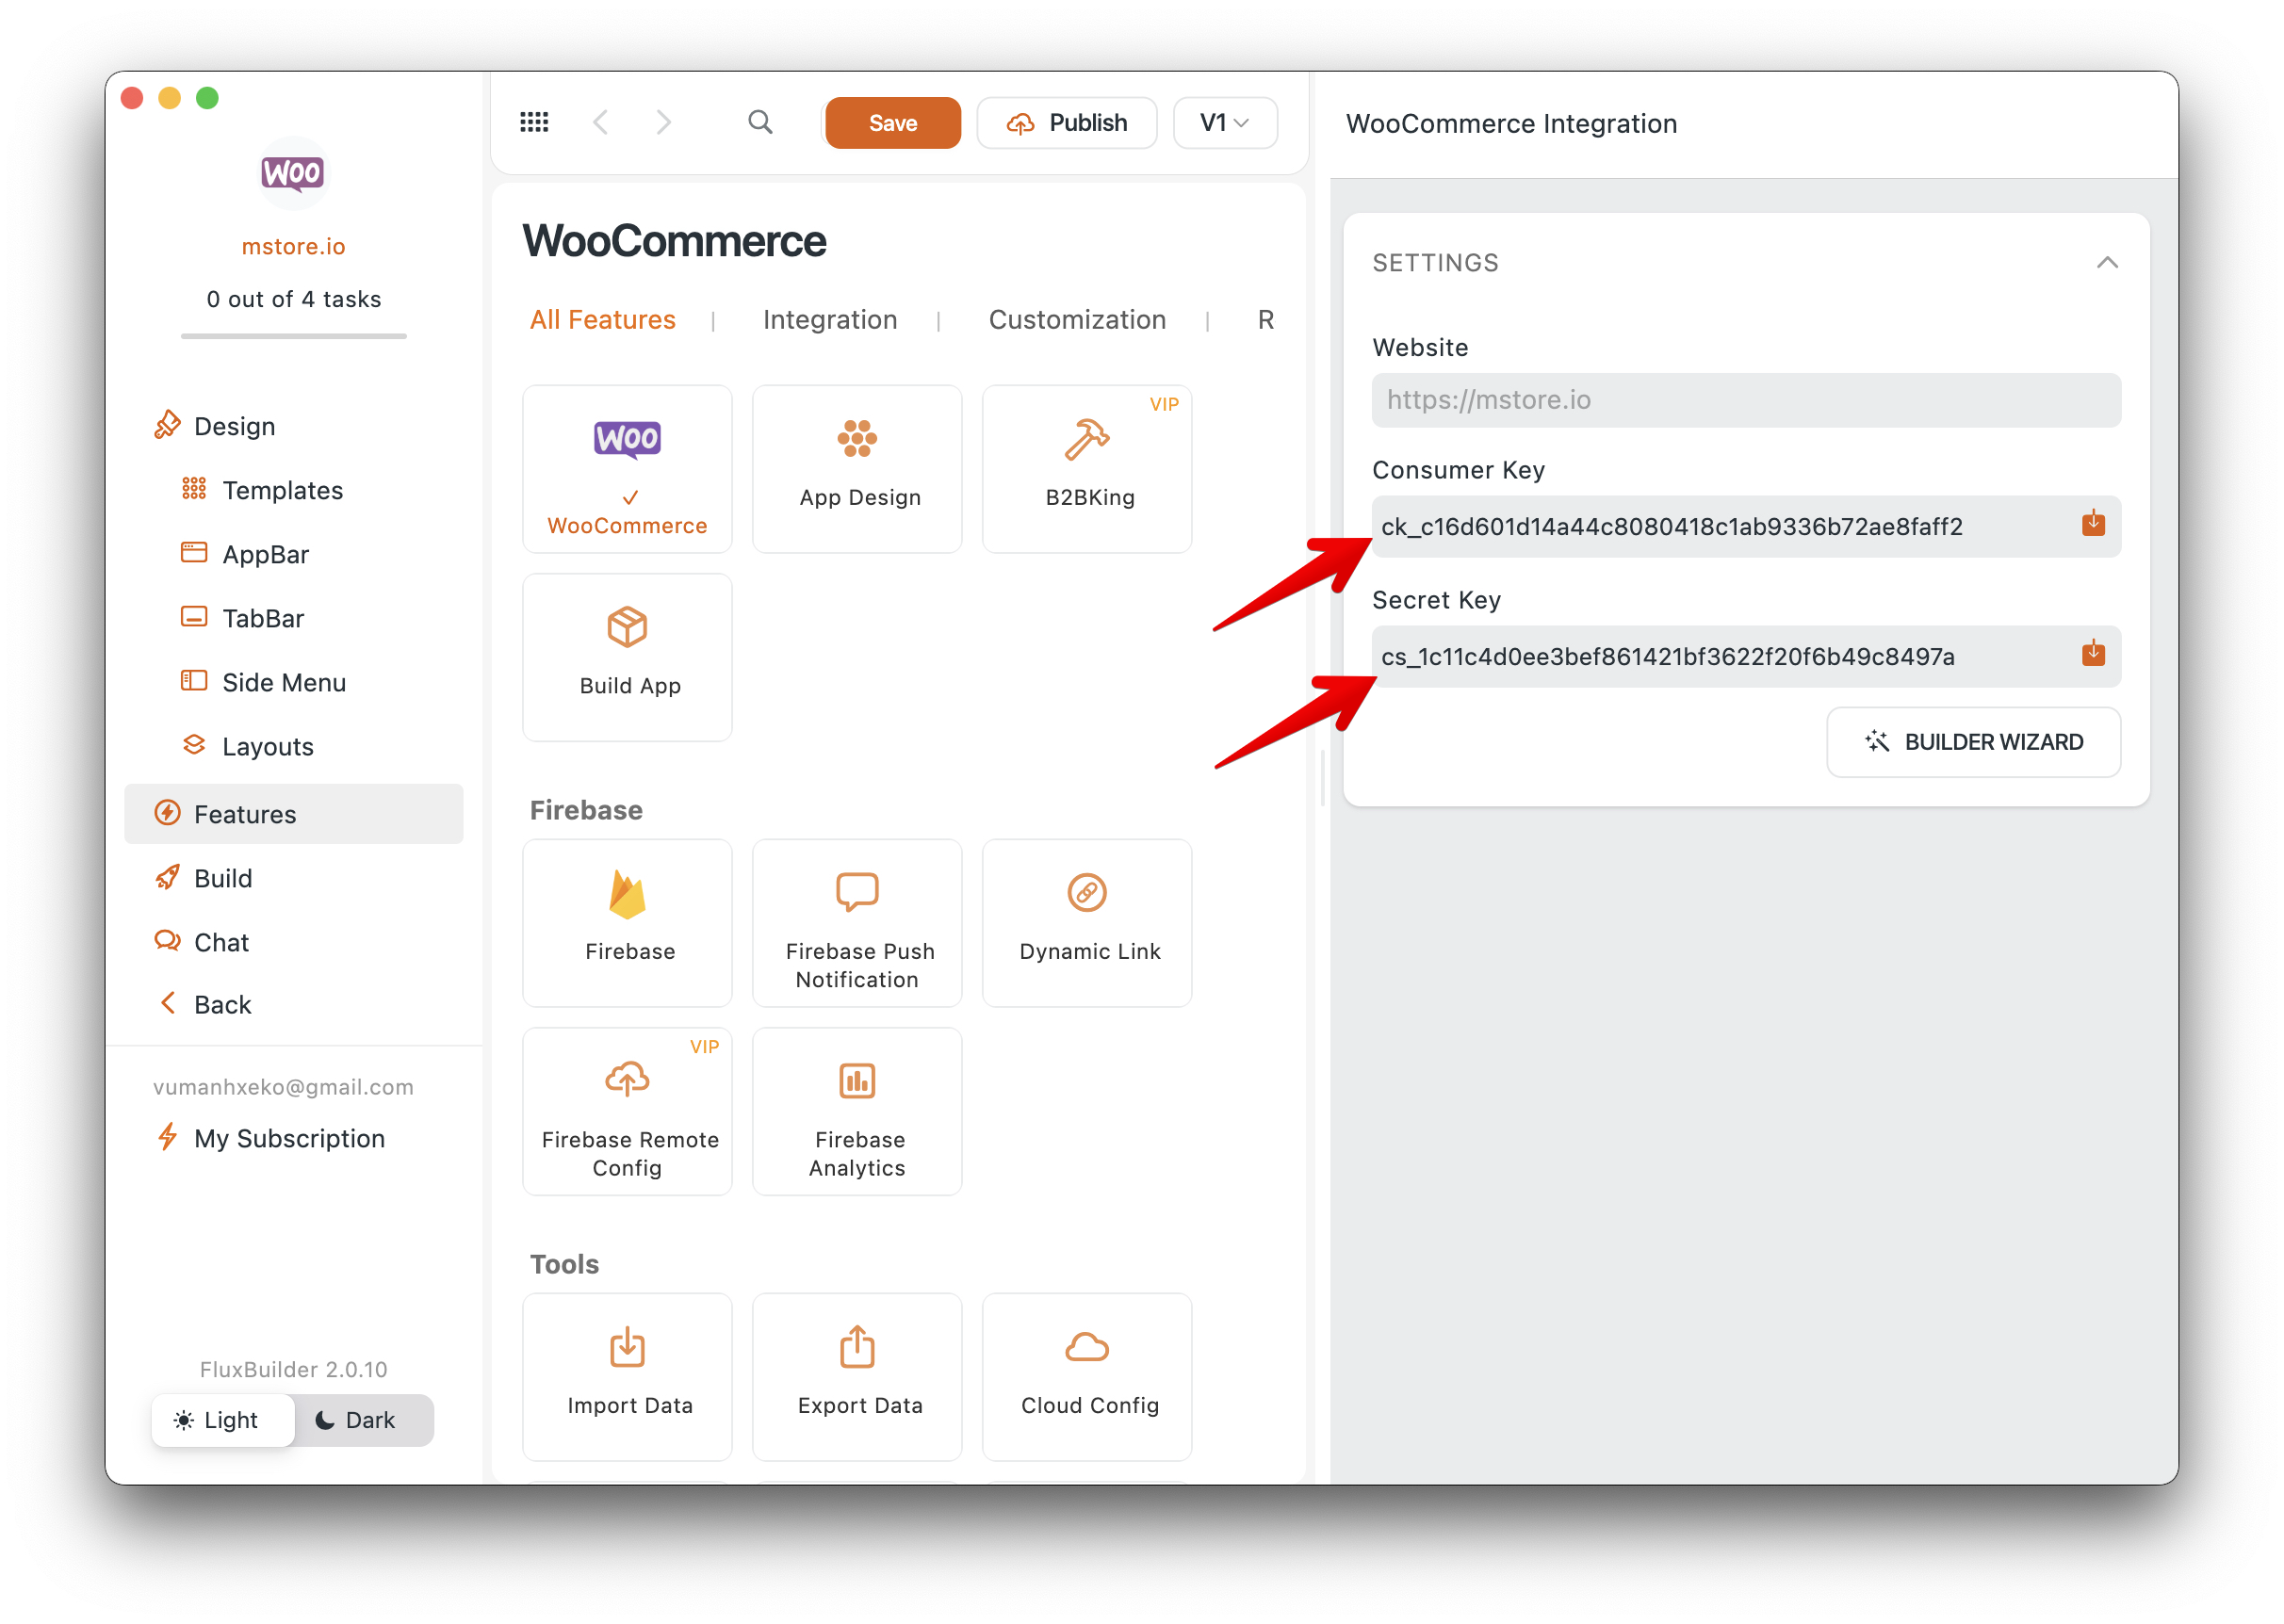Select the WooCommerce checked feature card
The width and height of the screenshot is (2284, 1624).
click(627, 467)
